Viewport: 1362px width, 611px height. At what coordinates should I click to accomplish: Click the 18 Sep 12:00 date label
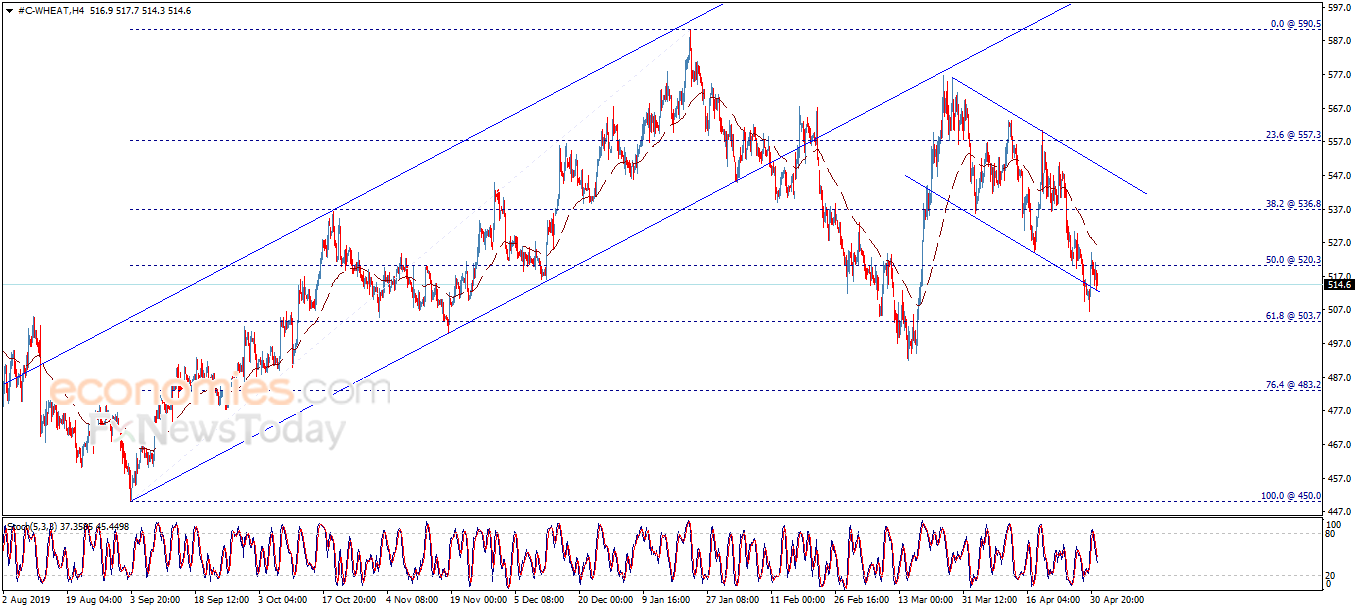pos(221,601)
